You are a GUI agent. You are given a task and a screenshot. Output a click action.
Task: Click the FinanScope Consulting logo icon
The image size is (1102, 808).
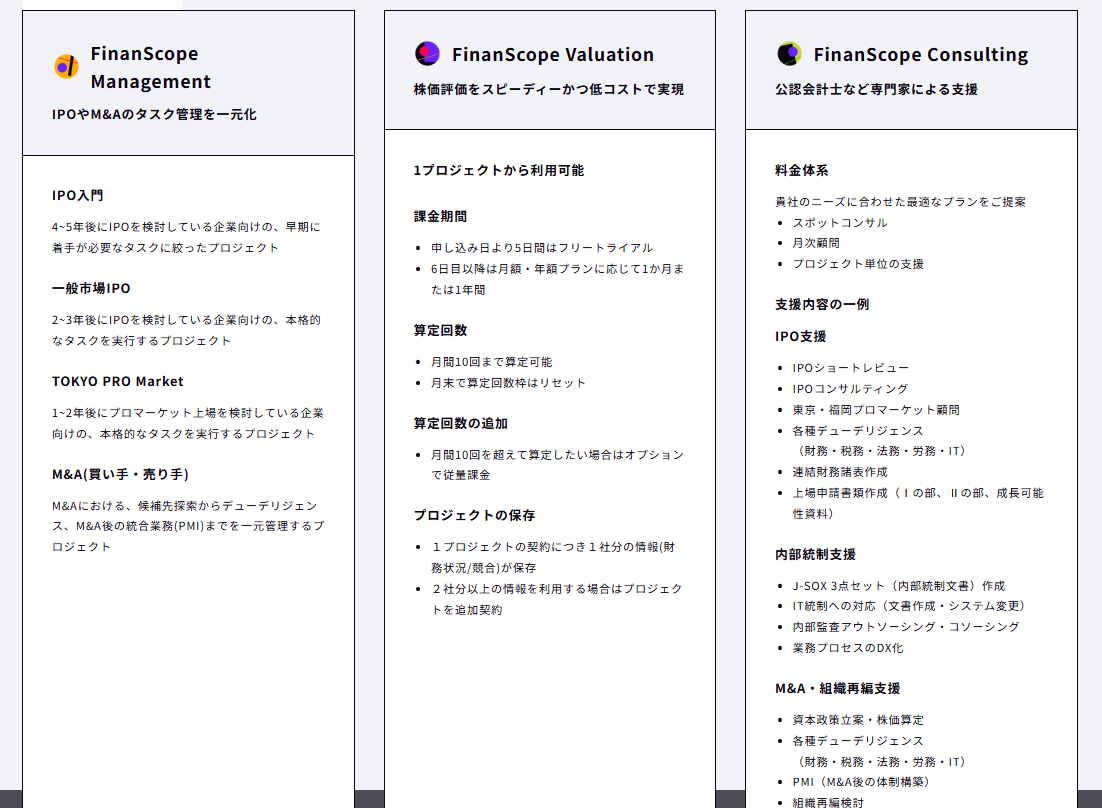click(789, 54)
